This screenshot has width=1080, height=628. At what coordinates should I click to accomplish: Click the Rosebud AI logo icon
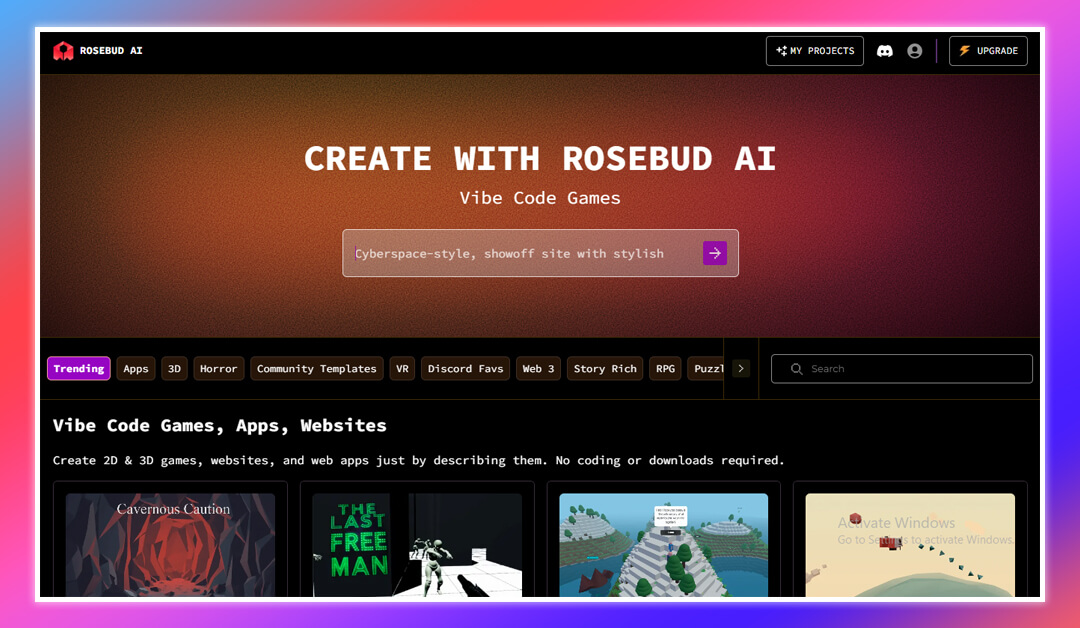pos(63,50)
